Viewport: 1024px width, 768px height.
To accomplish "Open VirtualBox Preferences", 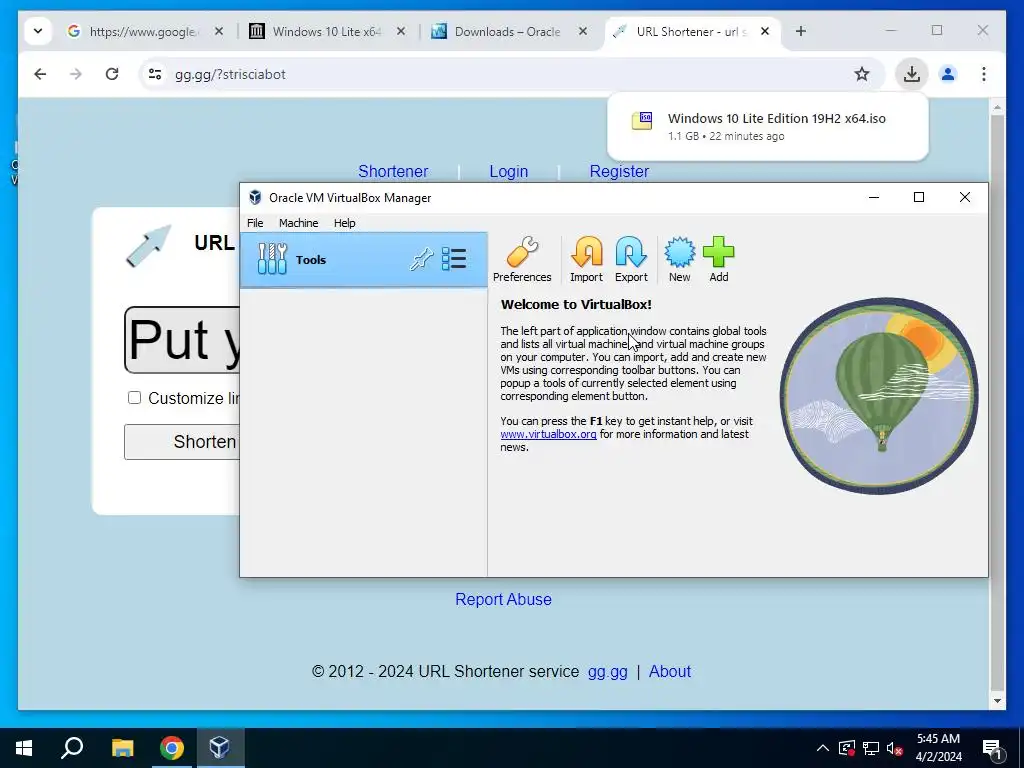I will pos(522,259).
